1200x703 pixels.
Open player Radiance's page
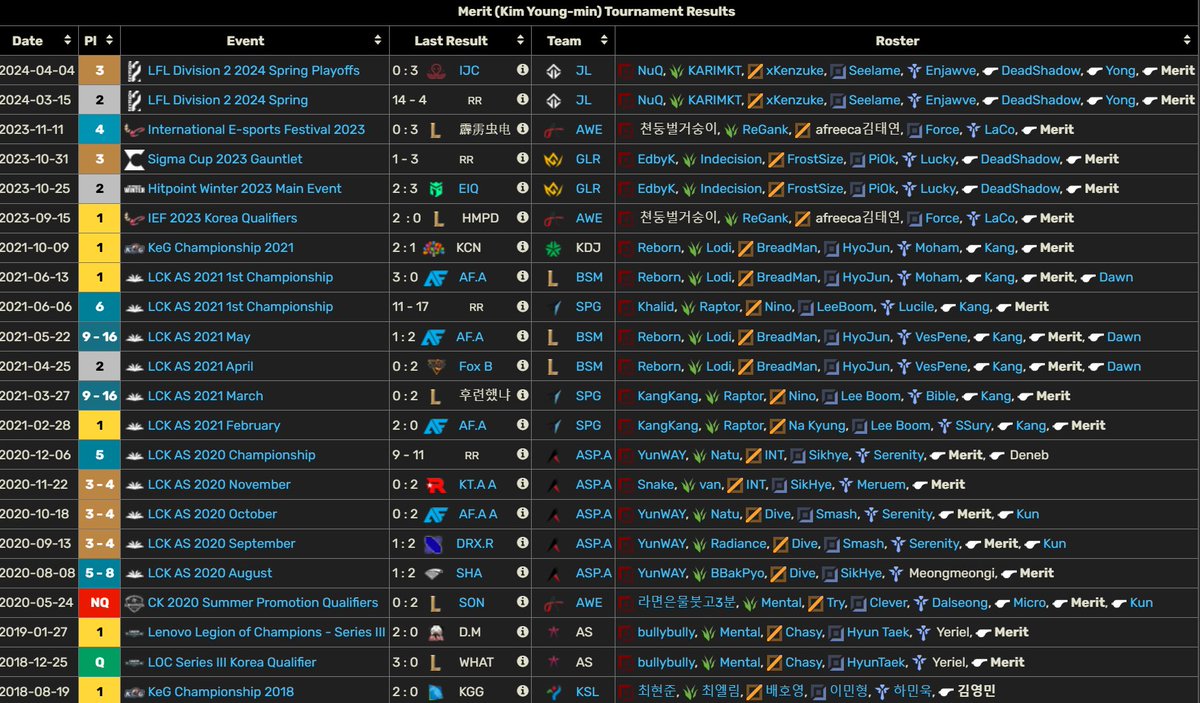tap(738, 544)
